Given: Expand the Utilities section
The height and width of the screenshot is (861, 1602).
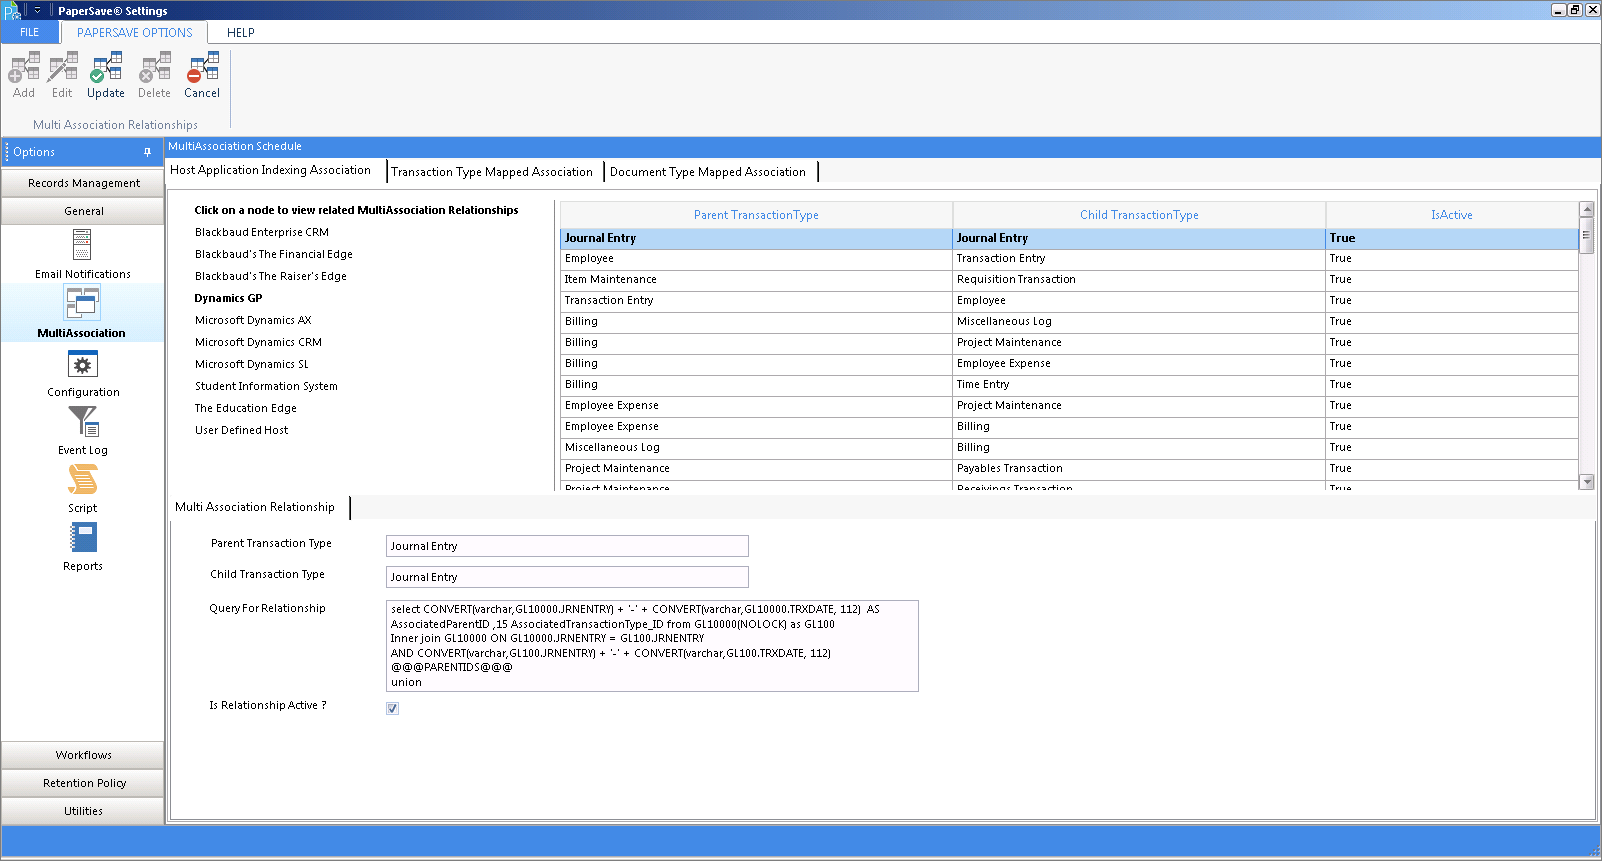Looking at the screenshot, I should coord(83,811).
